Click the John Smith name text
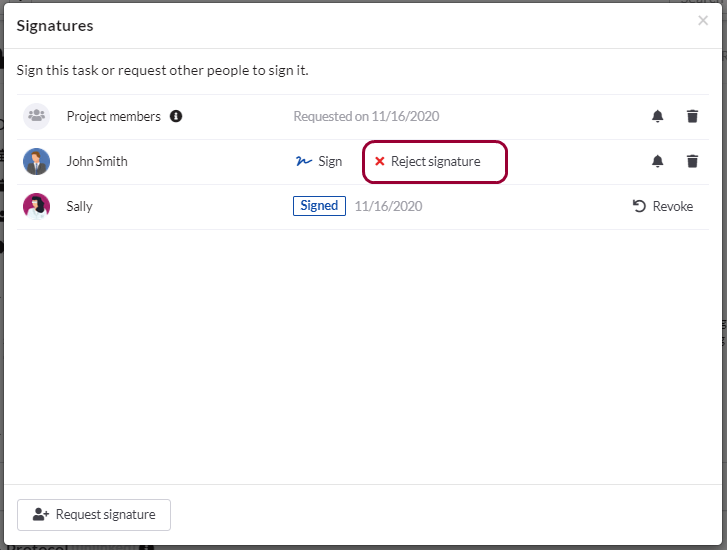 click(97, 161)
